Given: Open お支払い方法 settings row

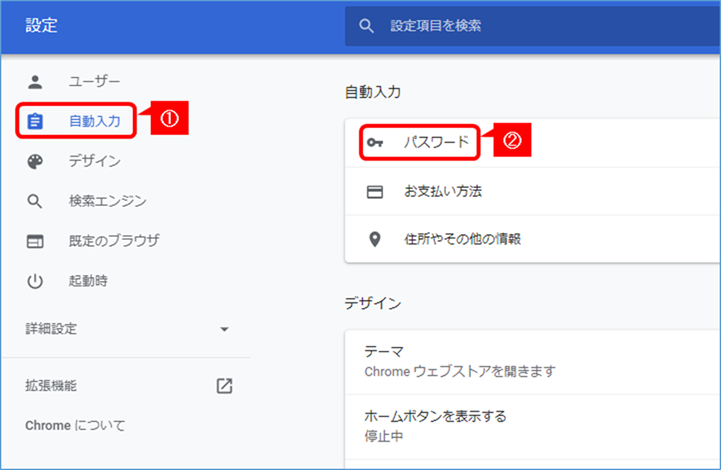Looking at the screenshot, I should (x=532, y=191).
